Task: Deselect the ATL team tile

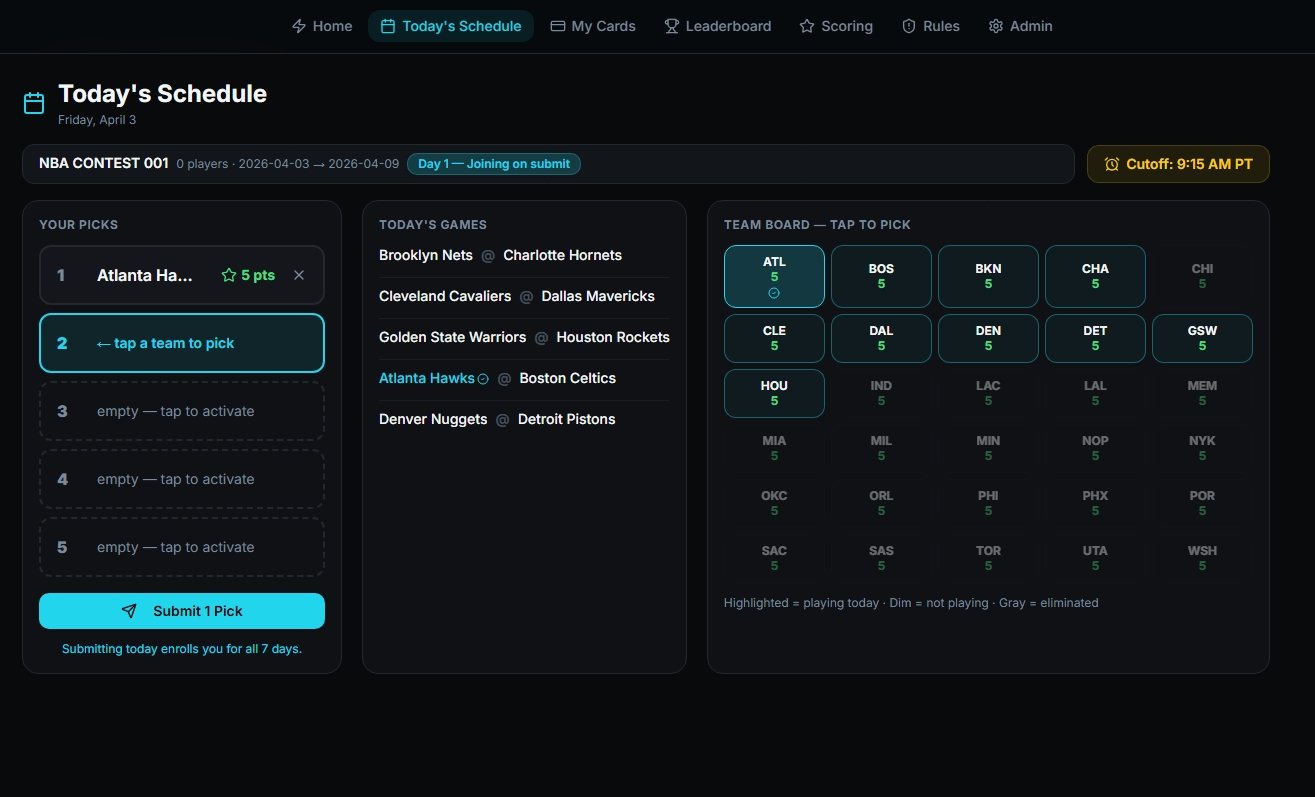Action: coord(774,276)
